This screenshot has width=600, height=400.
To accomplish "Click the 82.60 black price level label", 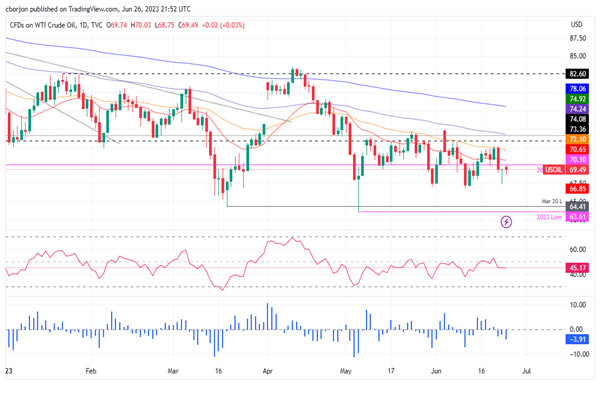I will click(x=577, y=74).
